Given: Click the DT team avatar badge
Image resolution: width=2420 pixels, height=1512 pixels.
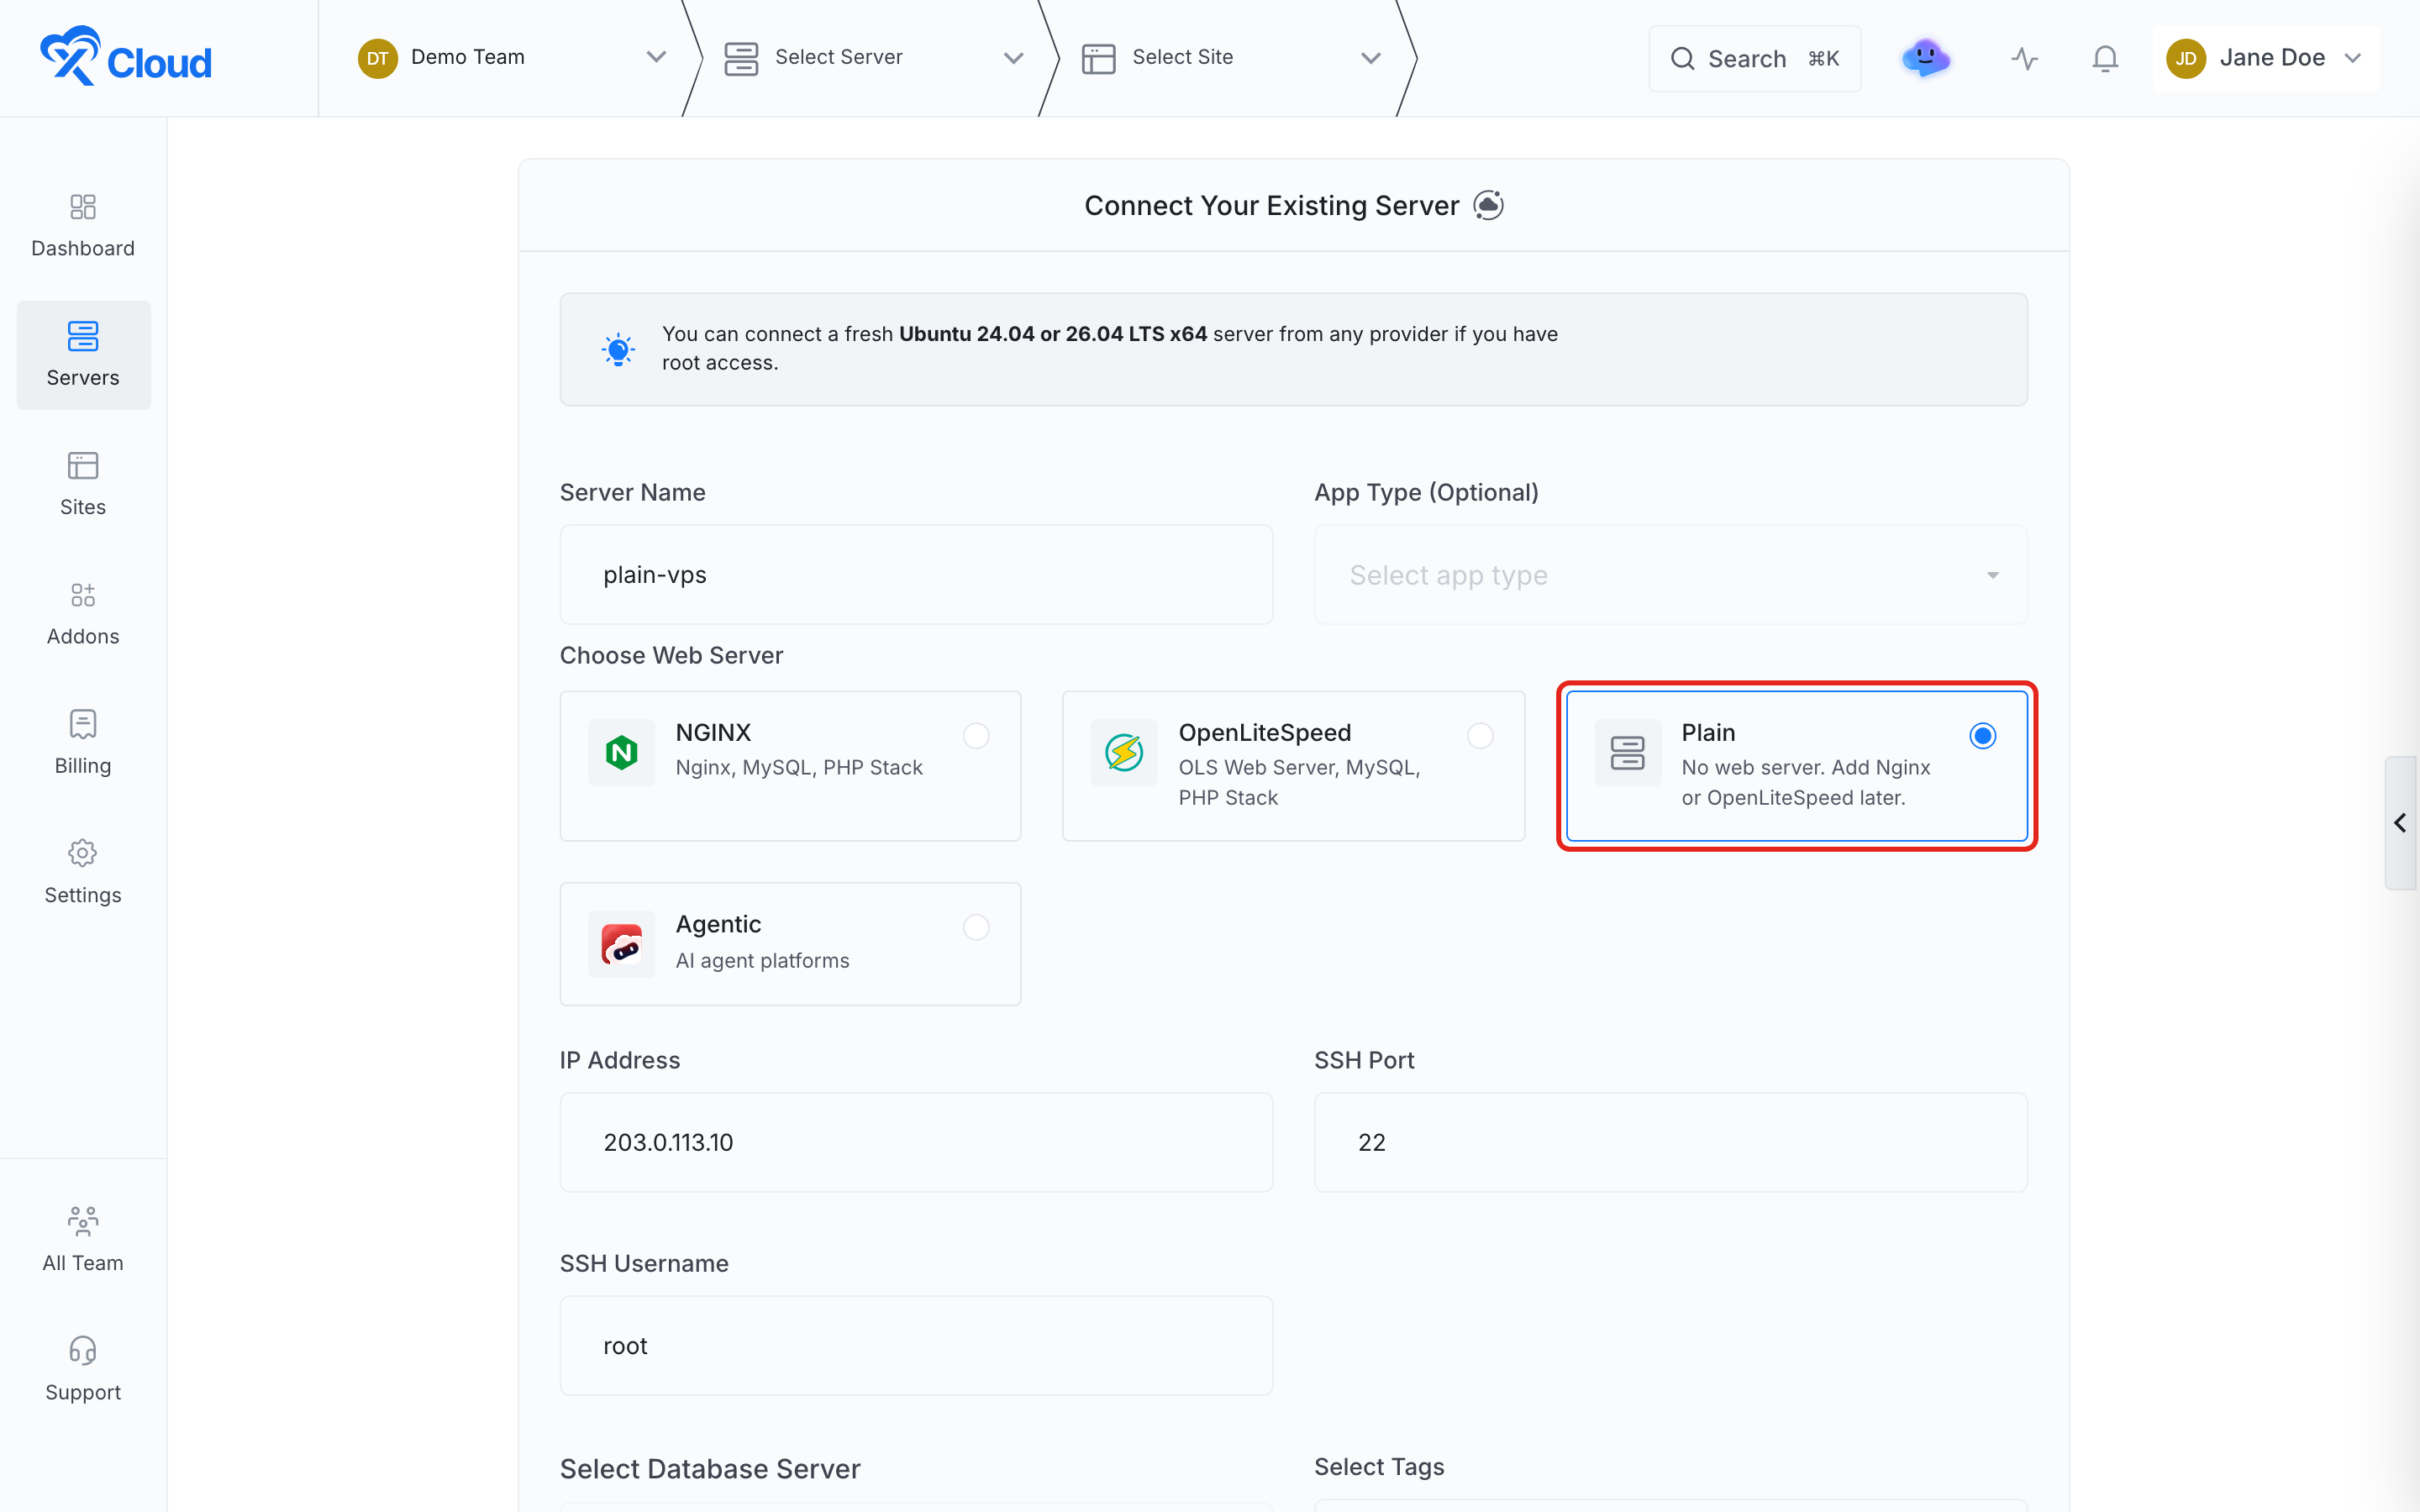Looking at the screenshot, I should pos(377,58).
